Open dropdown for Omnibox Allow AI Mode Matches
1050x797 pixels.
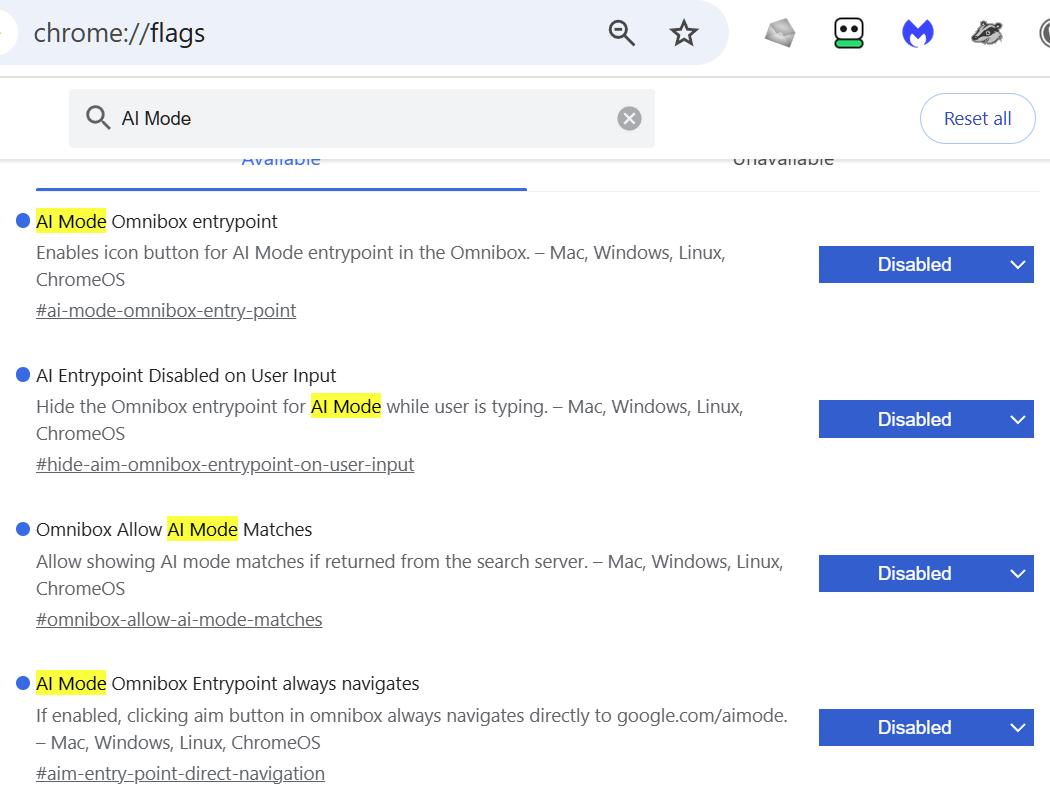[926, 573]
